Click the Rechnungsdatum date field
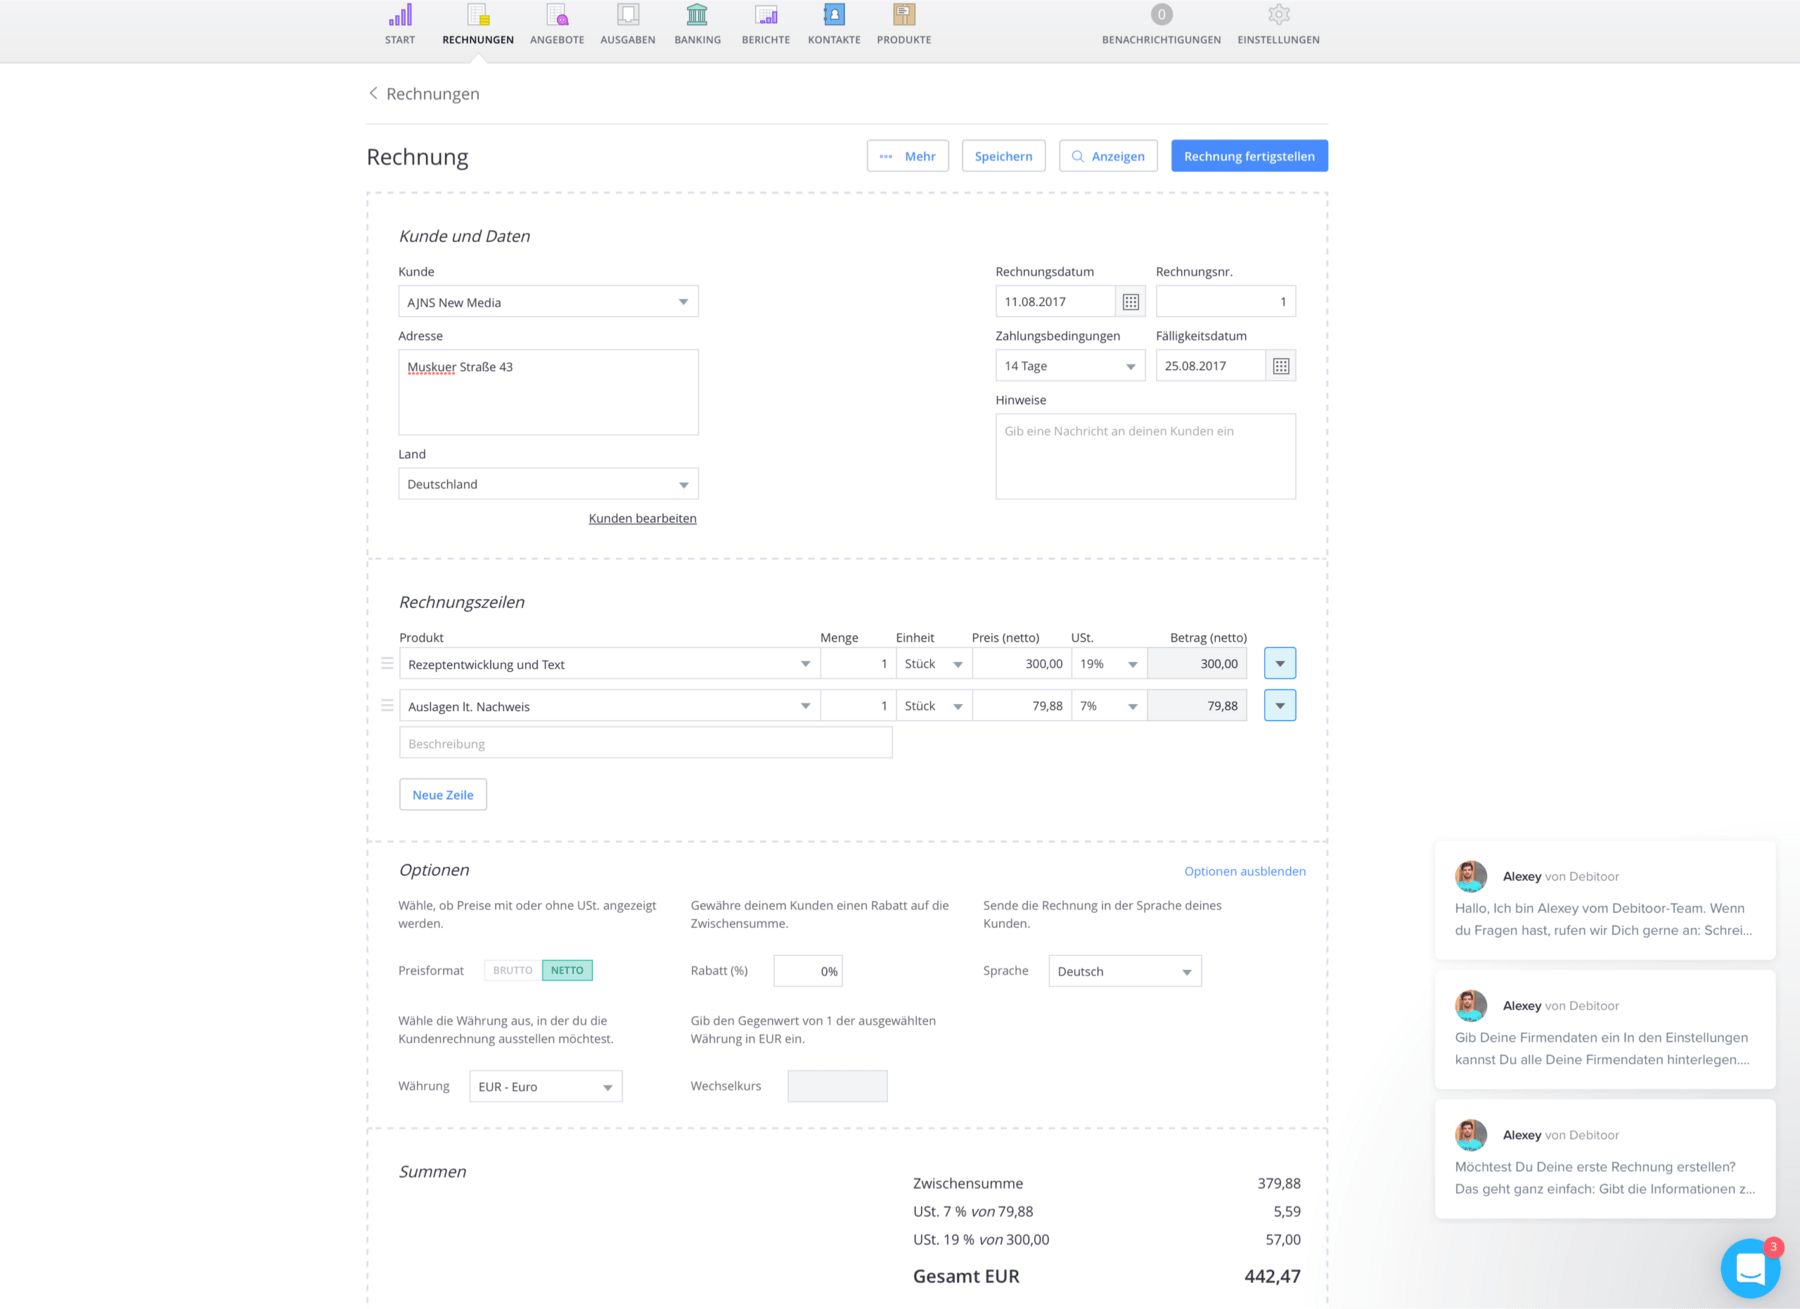 (x=1056, y=302)
